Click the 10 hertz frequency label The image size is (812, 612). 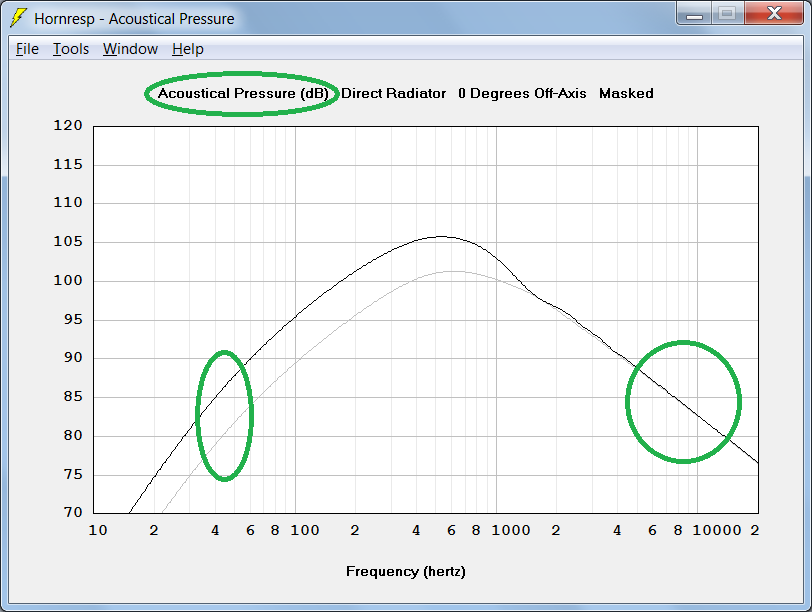[x=98, y=530]
